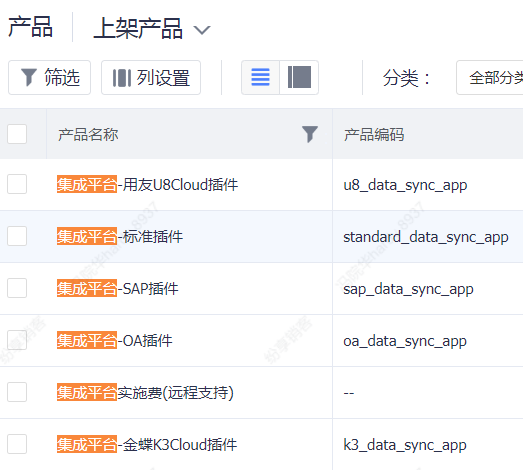Switch to split panel view icon
The image size is (523, 470).
click(x=299, y=77)
